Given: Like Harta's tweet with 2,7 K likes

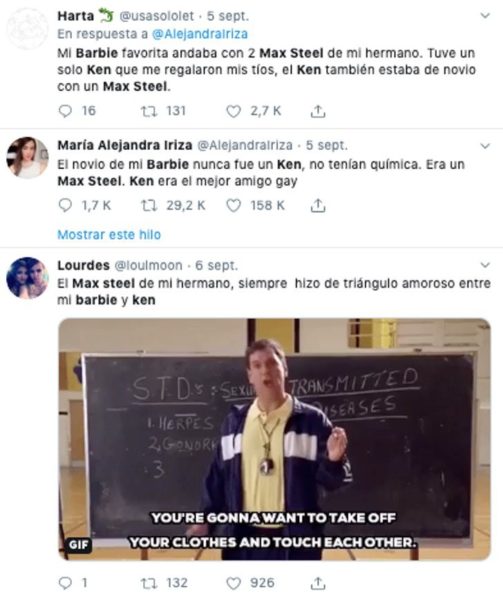Looking at the screenshot, I should pos(233,111).
